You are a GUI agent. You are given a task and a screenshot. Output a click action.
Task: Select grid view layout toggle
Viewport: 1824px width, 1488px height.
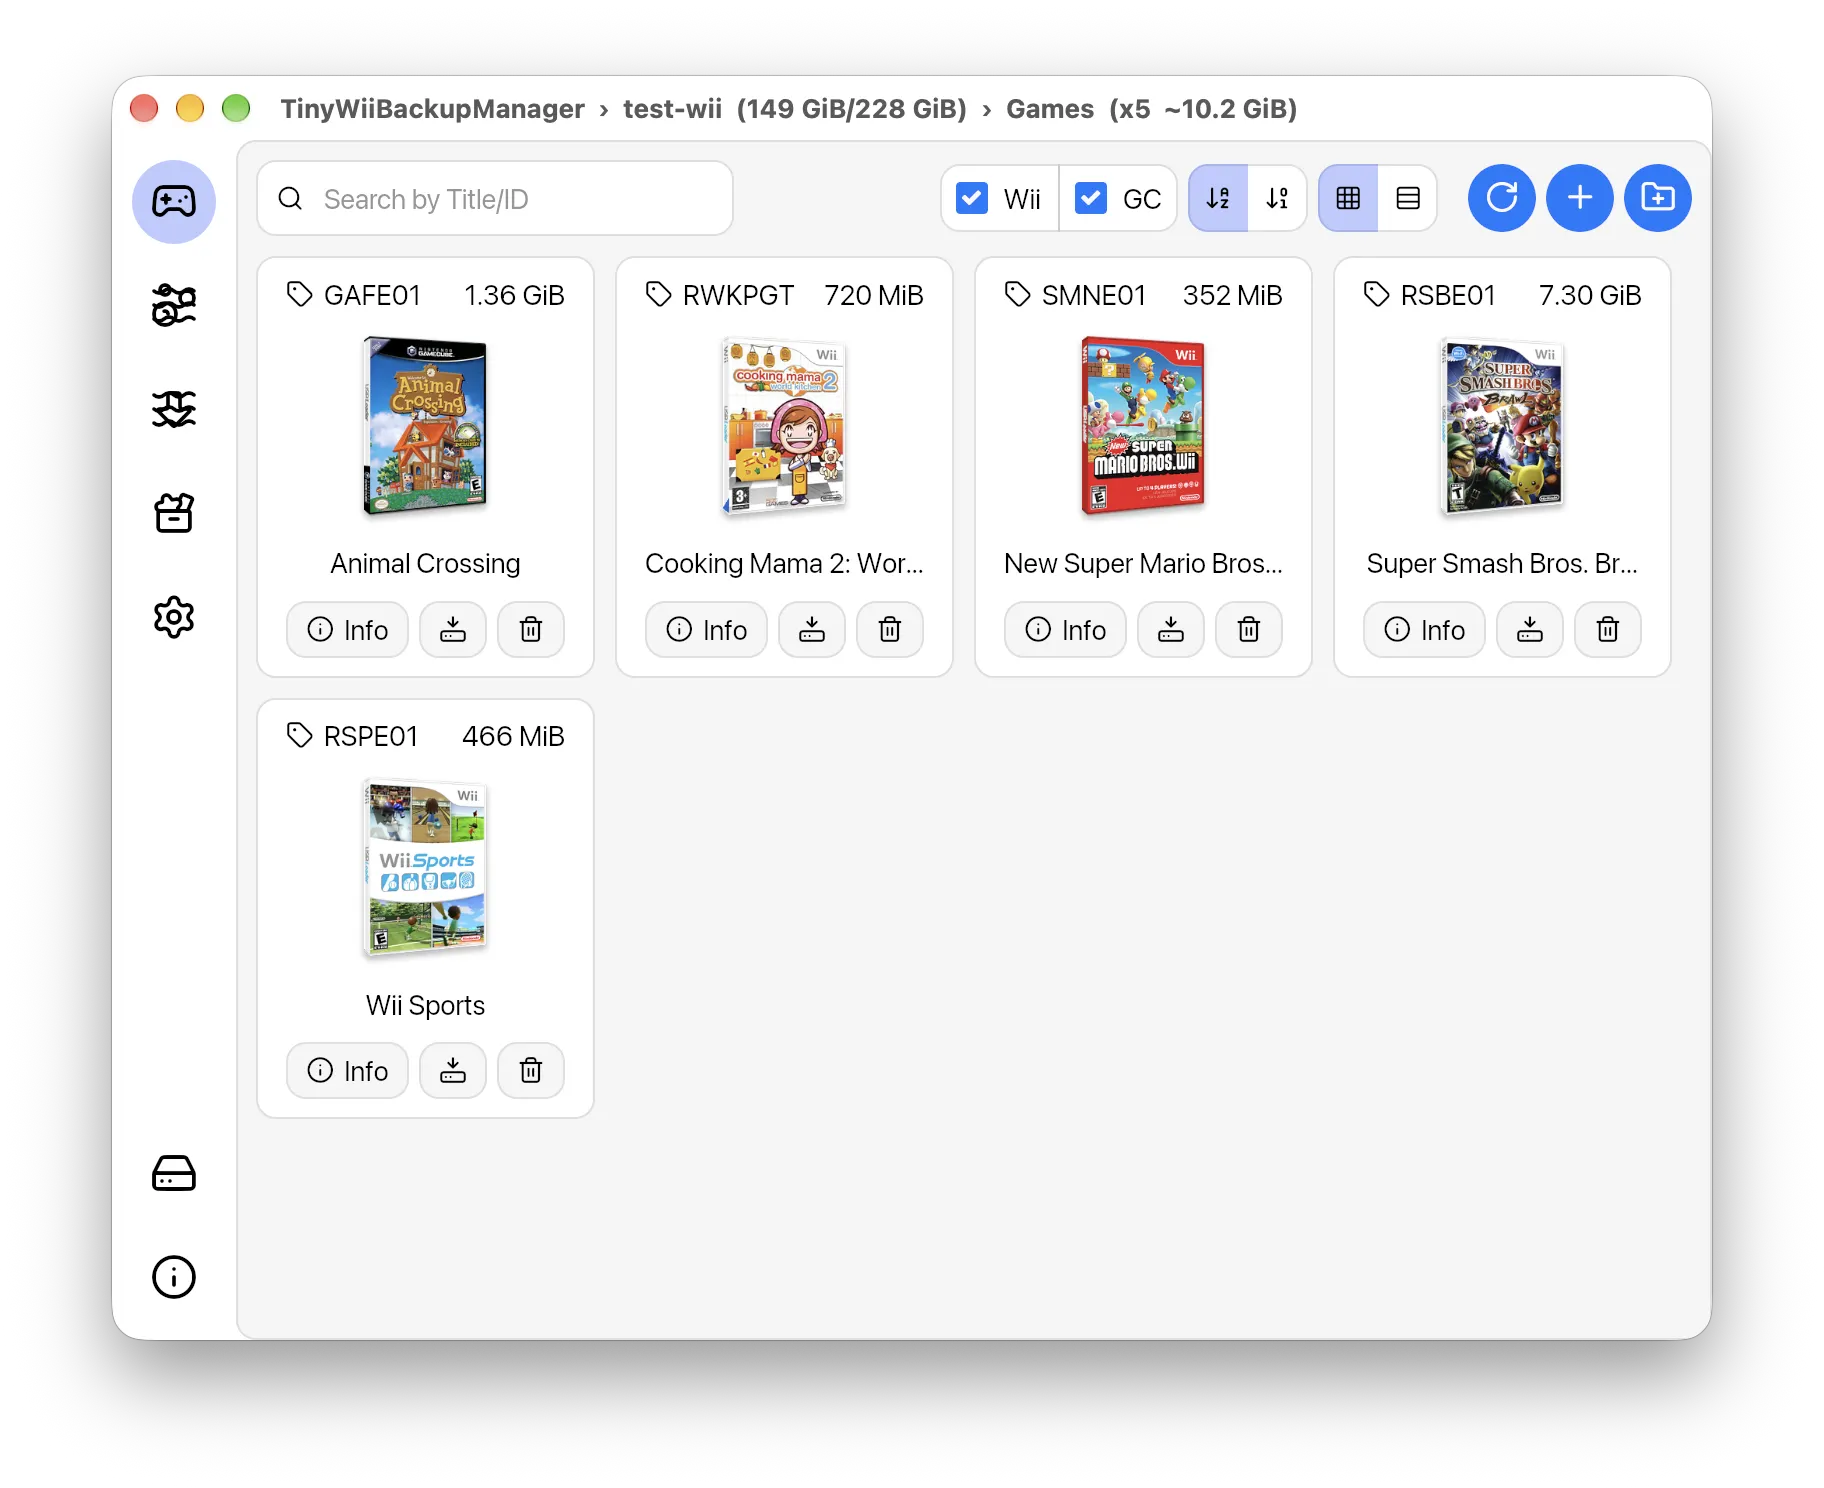click(1348, 198)
